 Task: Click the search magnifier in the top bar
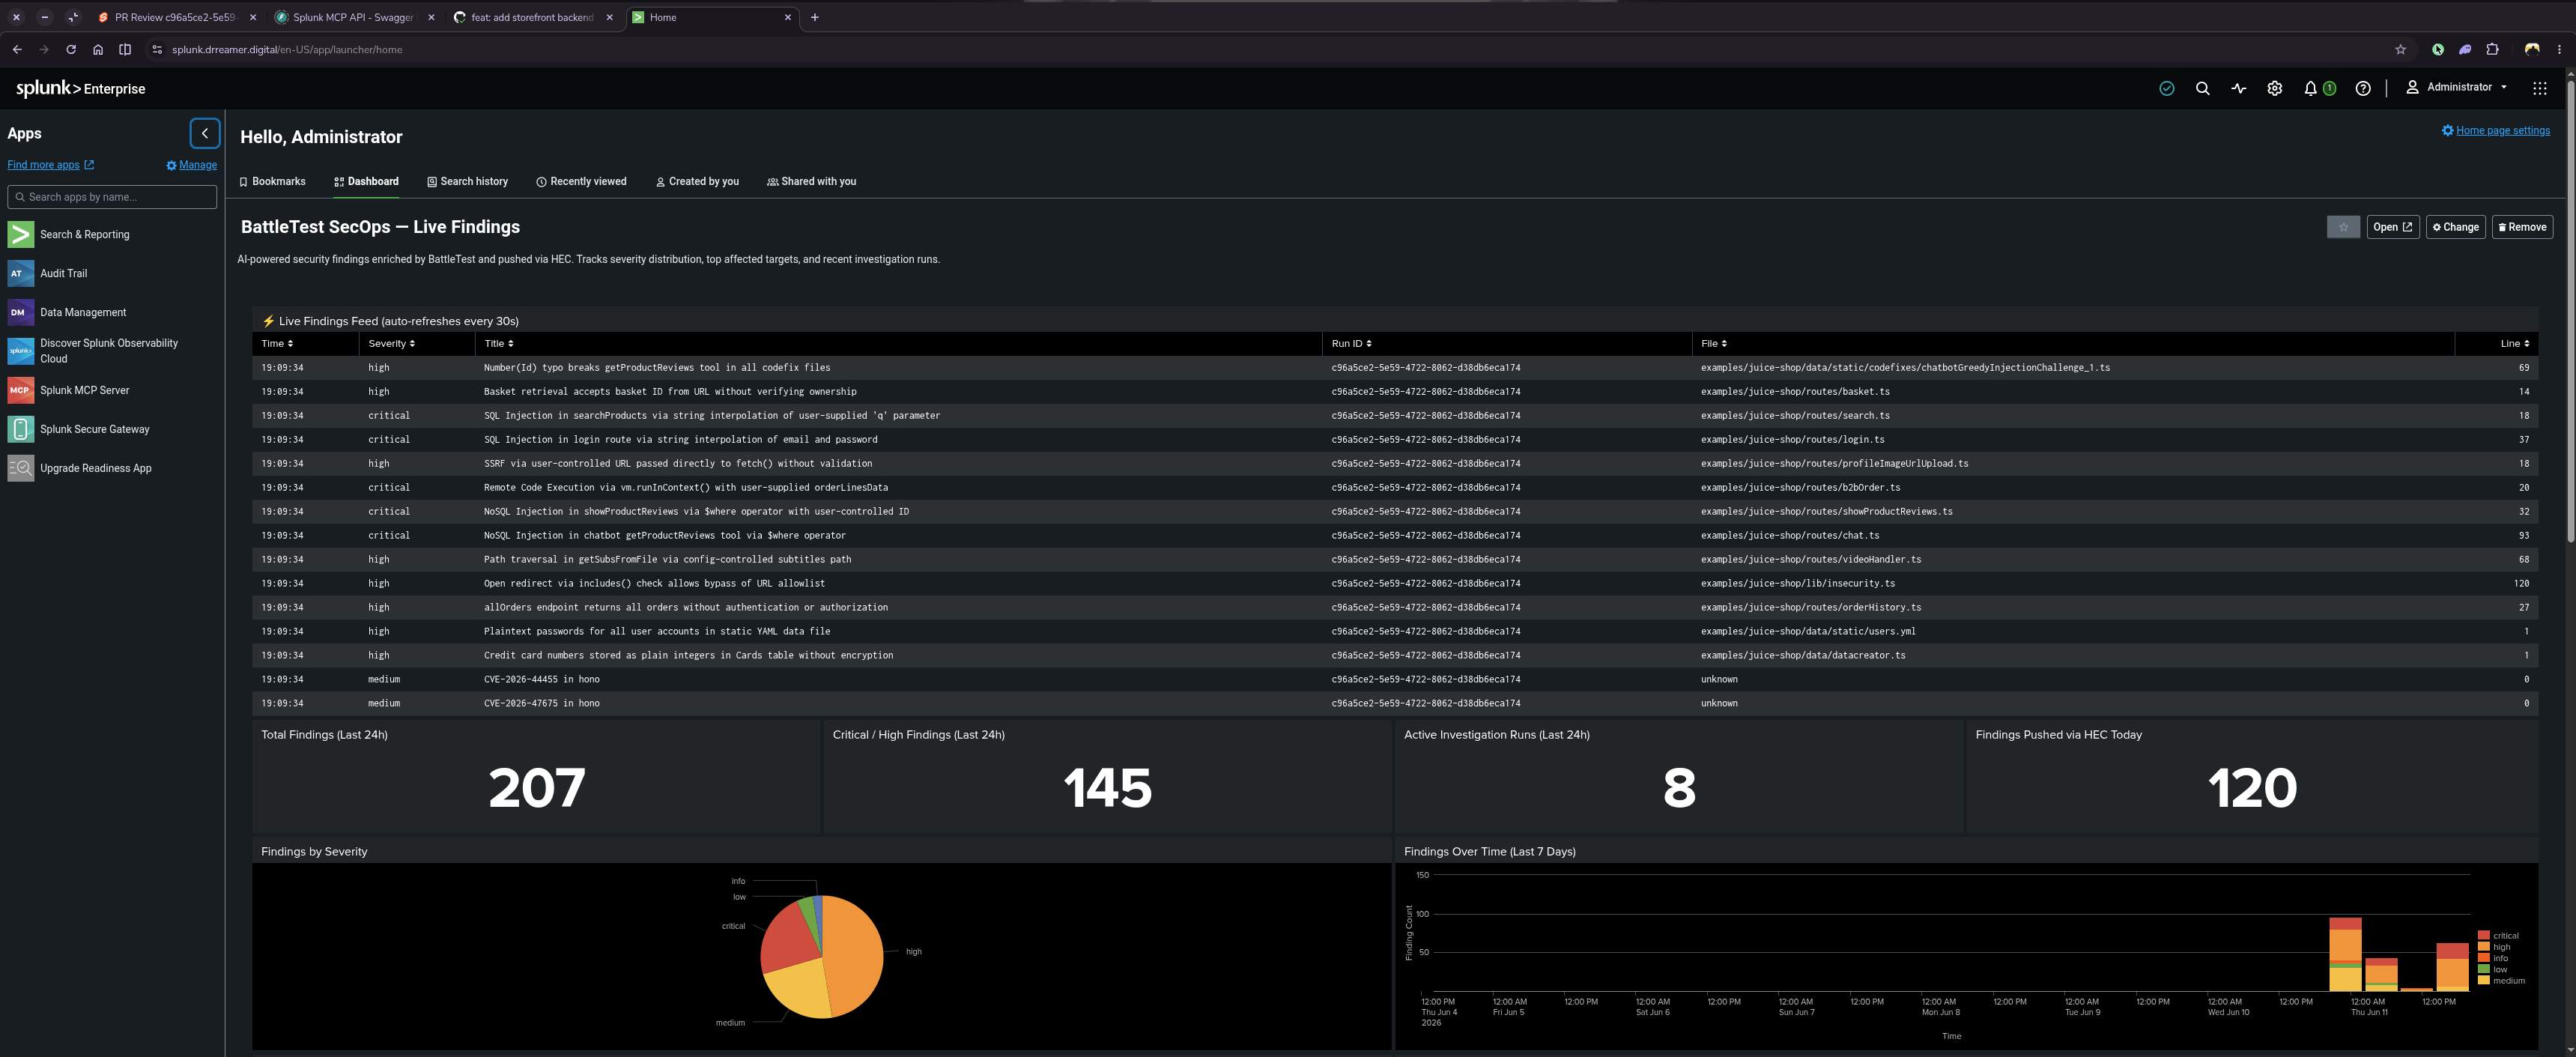point(2202,88)
